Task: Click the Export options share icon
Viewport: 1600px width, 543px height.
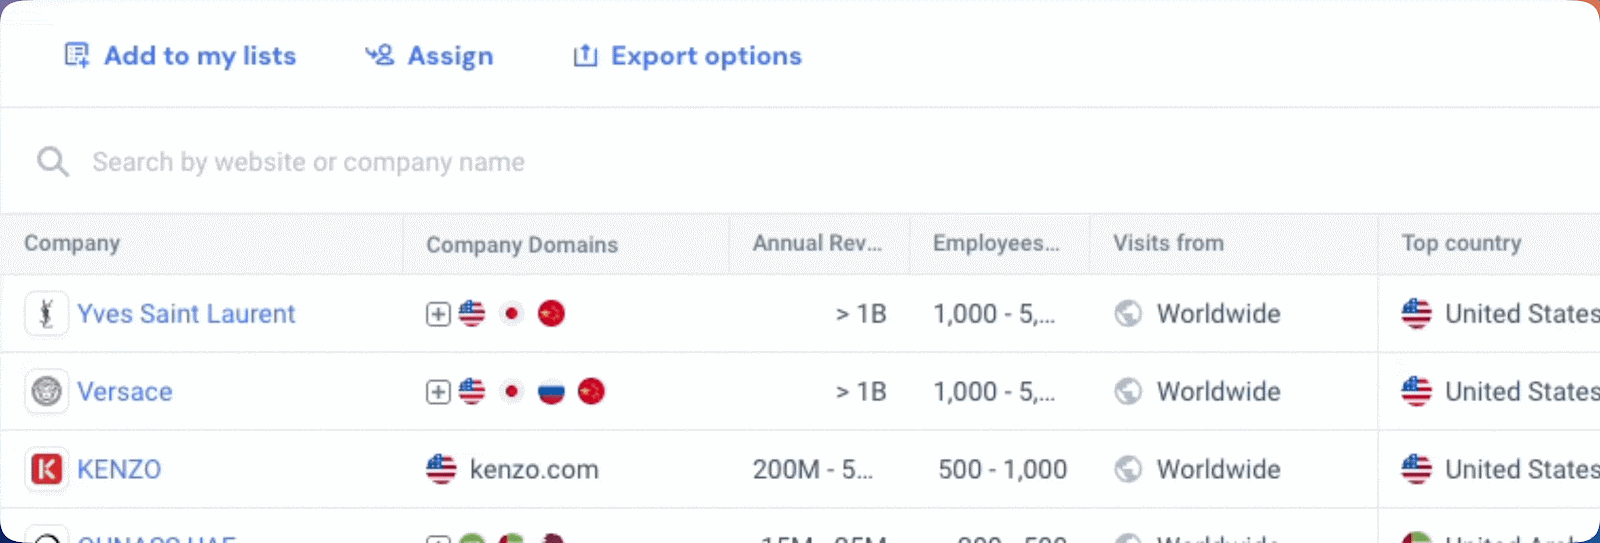Action: (x=585, y=55)
